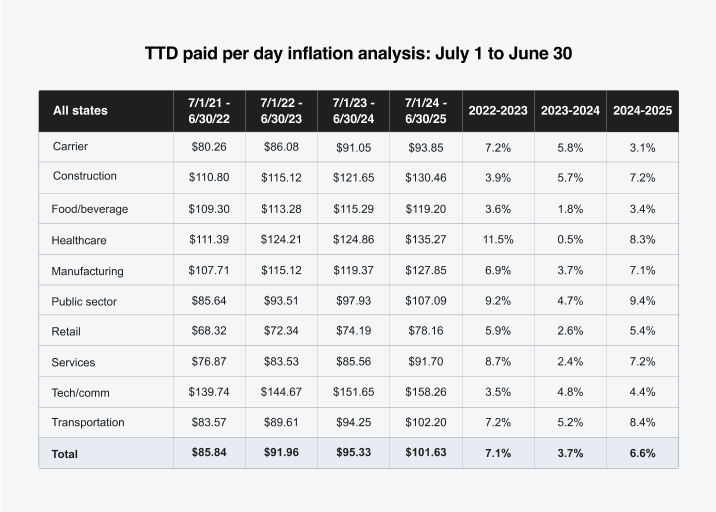716x512 pixels.
Task: Select the Carrier row label
Action: coord(70,147)
